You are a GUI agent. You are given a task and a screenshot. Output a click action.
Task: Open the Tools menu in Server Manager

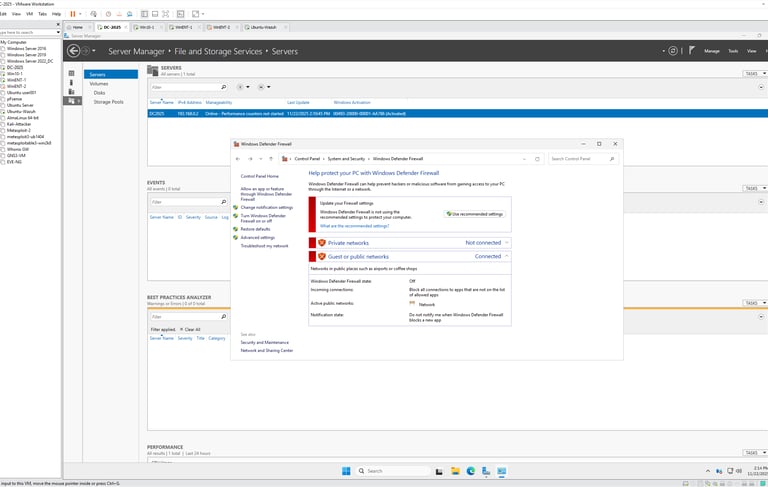click(733, 51)
